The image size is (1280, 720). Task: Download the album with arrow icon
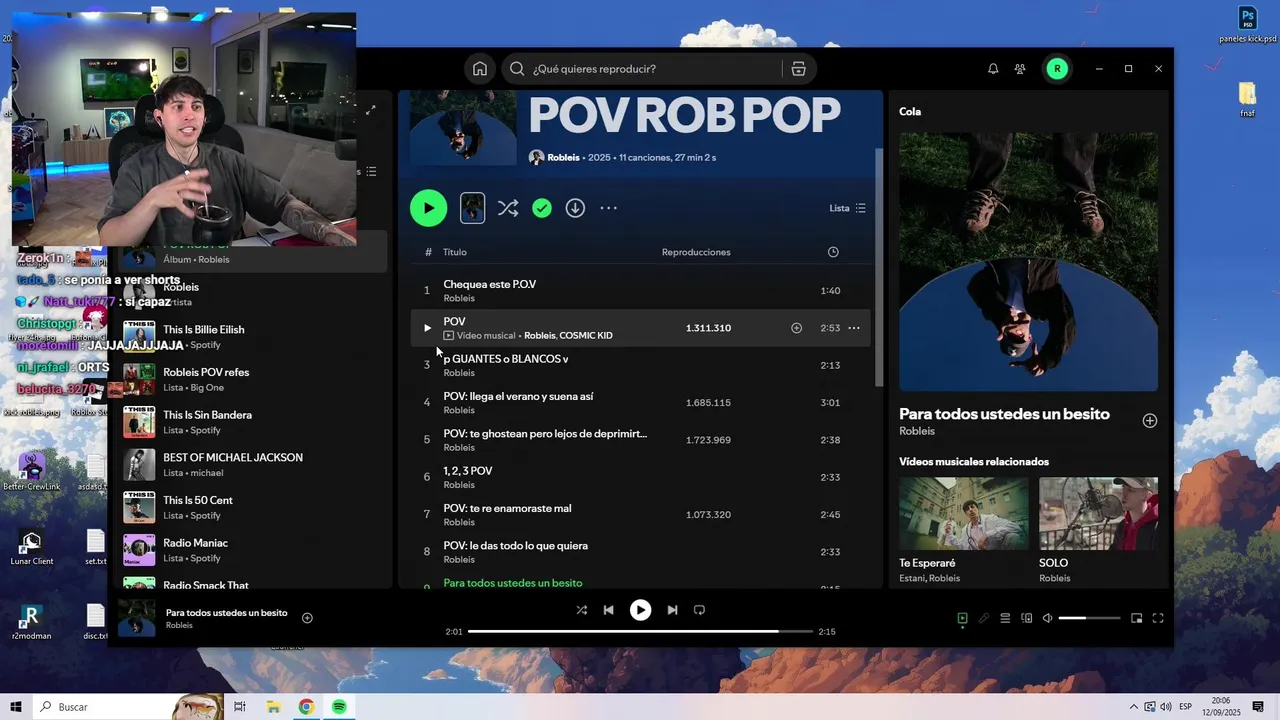click(575, 208)
